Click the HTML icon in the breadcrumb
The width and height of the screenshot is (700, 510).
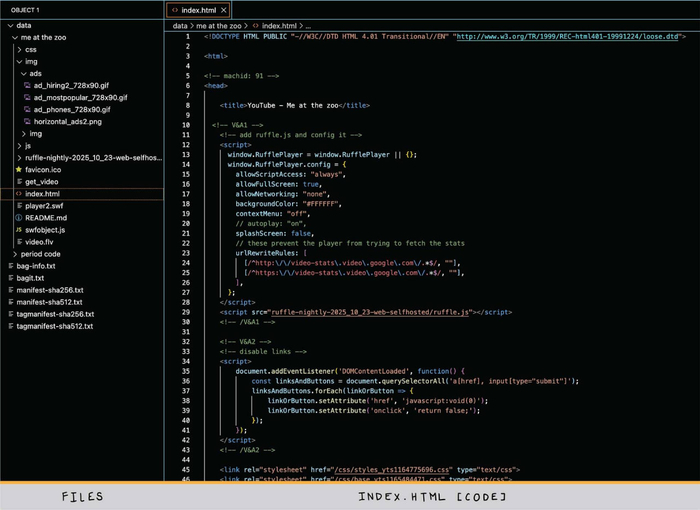click(255, 26)
